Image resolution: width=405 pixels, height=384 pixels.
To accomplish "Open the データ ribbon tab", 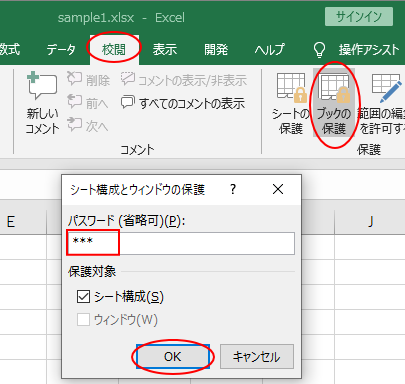I will 61,50.
